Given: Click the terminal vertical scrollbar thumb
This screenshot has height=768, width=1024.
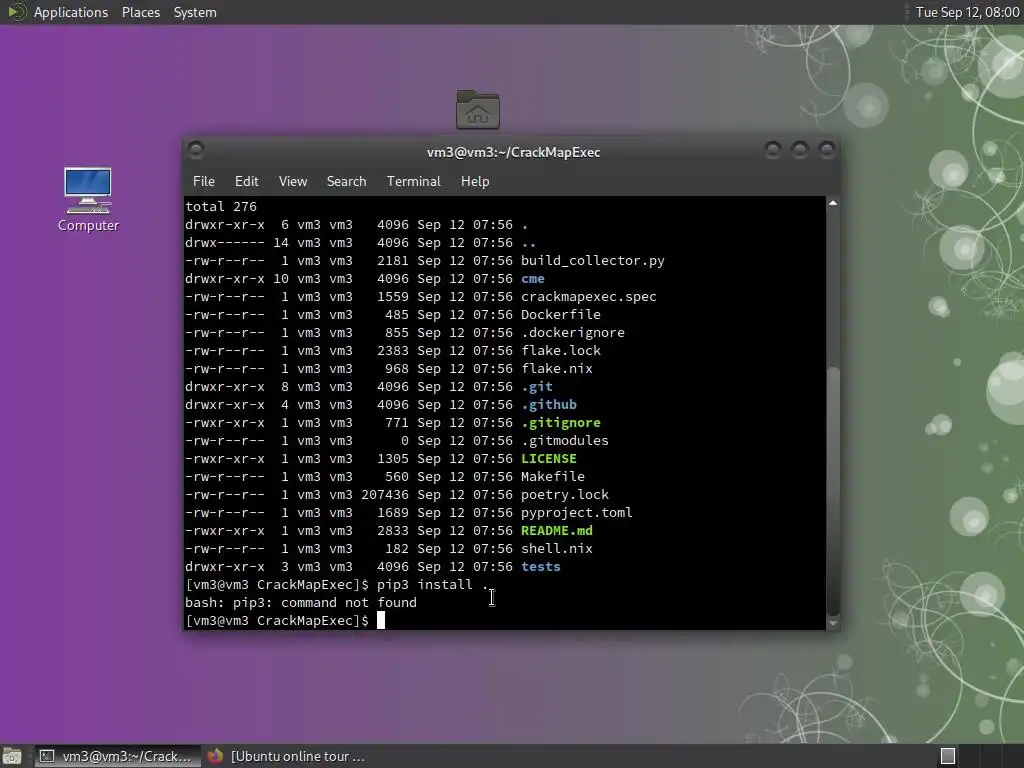Looking at the screenshot, I should [833, 491].
